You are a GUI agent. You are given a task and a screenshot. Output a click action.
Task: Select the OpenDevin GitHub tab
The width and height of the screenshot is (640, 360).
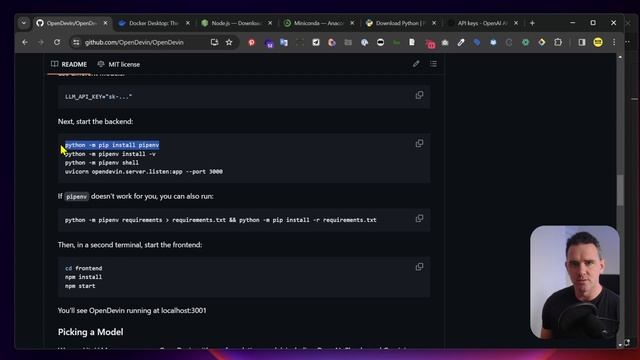[71, 23]
